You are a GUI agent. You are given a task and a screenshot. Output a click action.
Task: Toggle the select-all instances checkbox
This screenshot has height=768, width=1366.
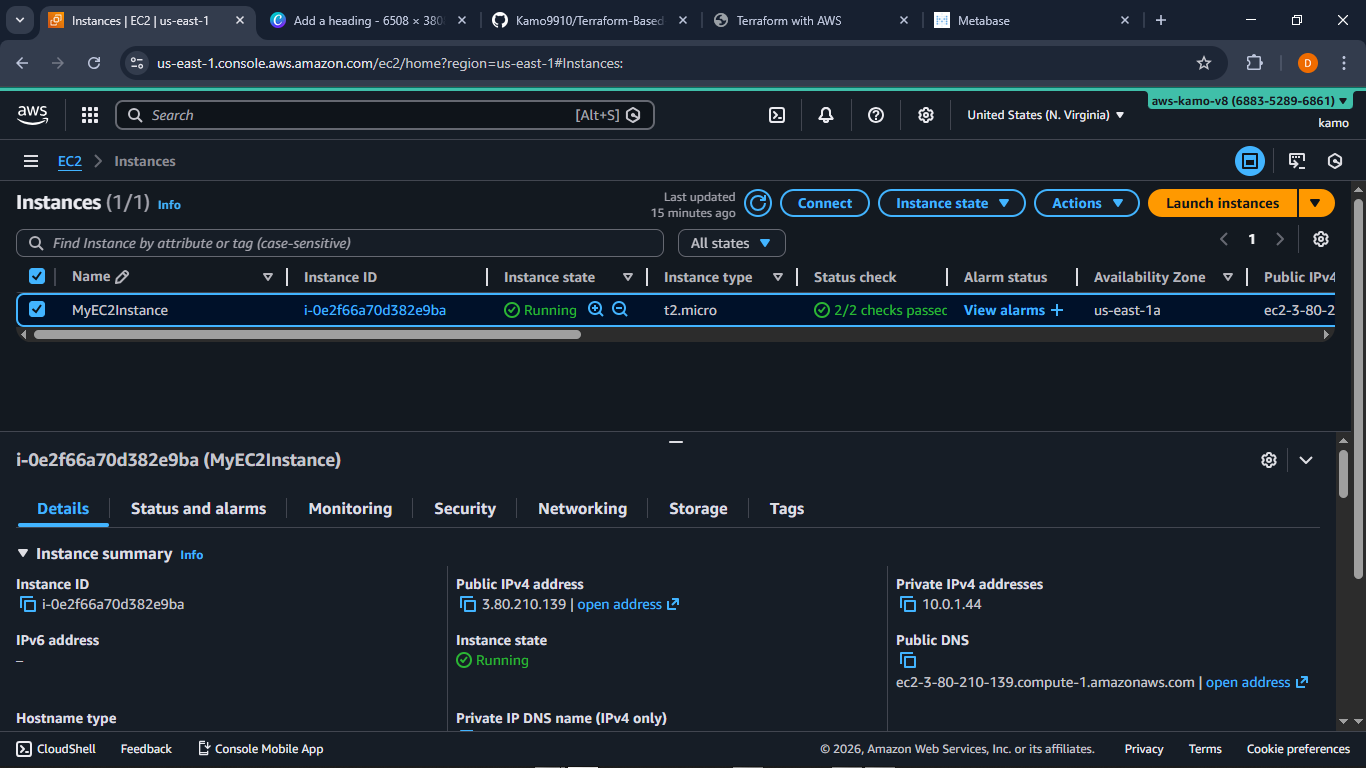click(x=37, y=277)
